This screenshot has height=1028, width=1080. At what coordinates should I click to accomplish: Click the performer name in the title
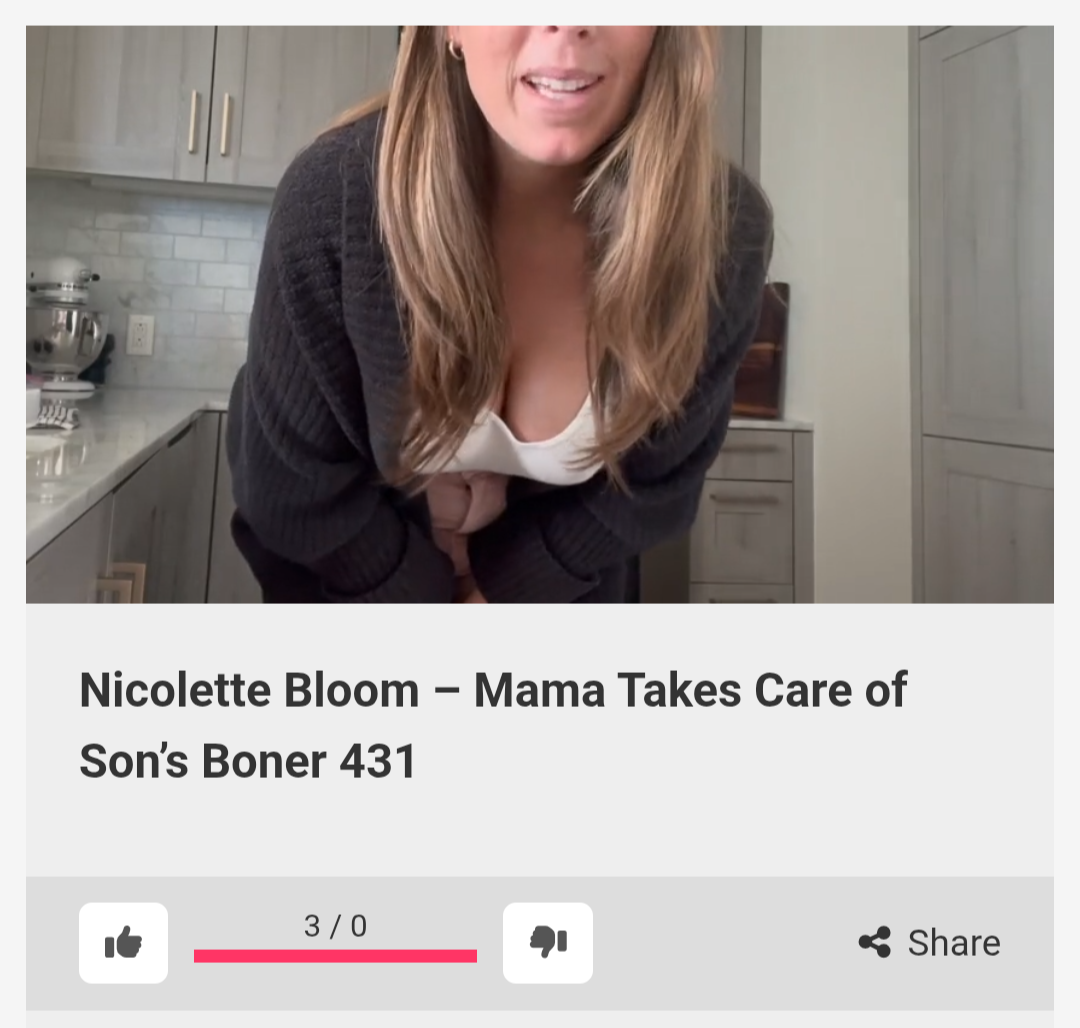(x=249, y=690)
